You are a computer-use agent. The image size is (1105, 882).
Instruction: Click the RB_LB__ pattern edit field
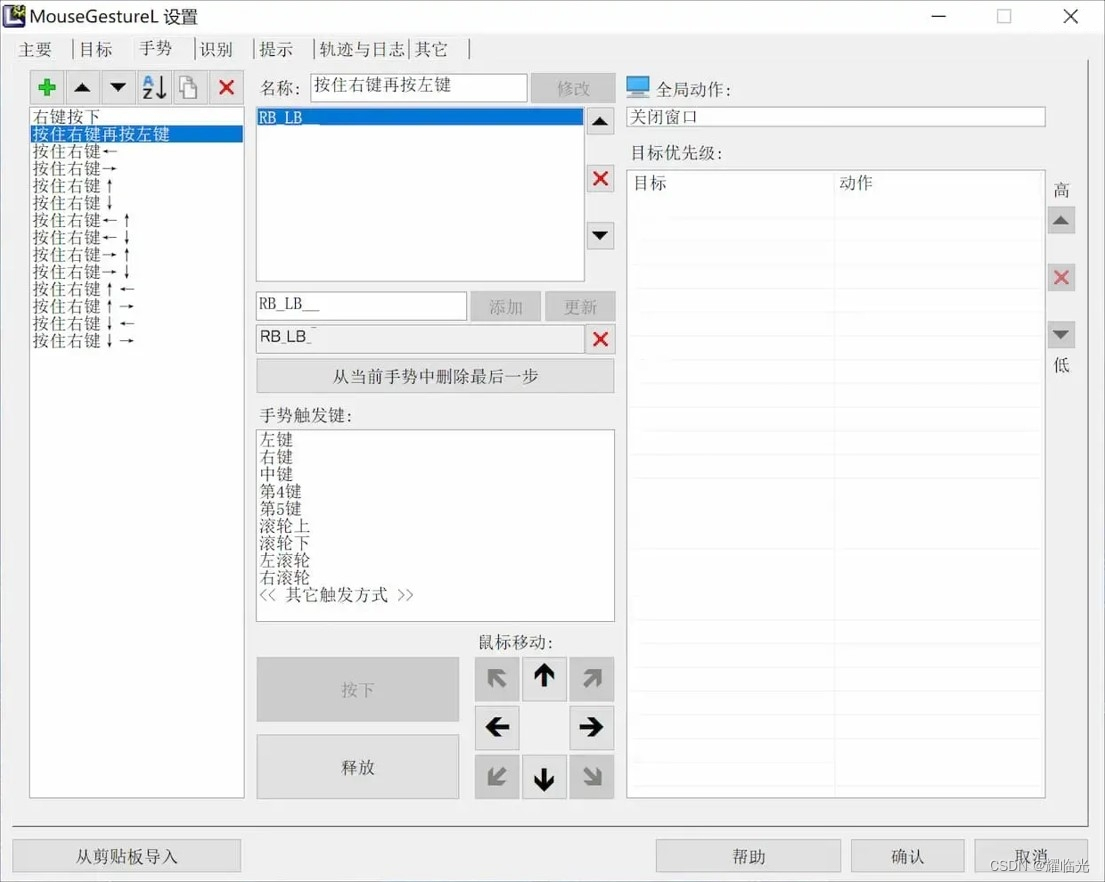(x=362, y=306)
